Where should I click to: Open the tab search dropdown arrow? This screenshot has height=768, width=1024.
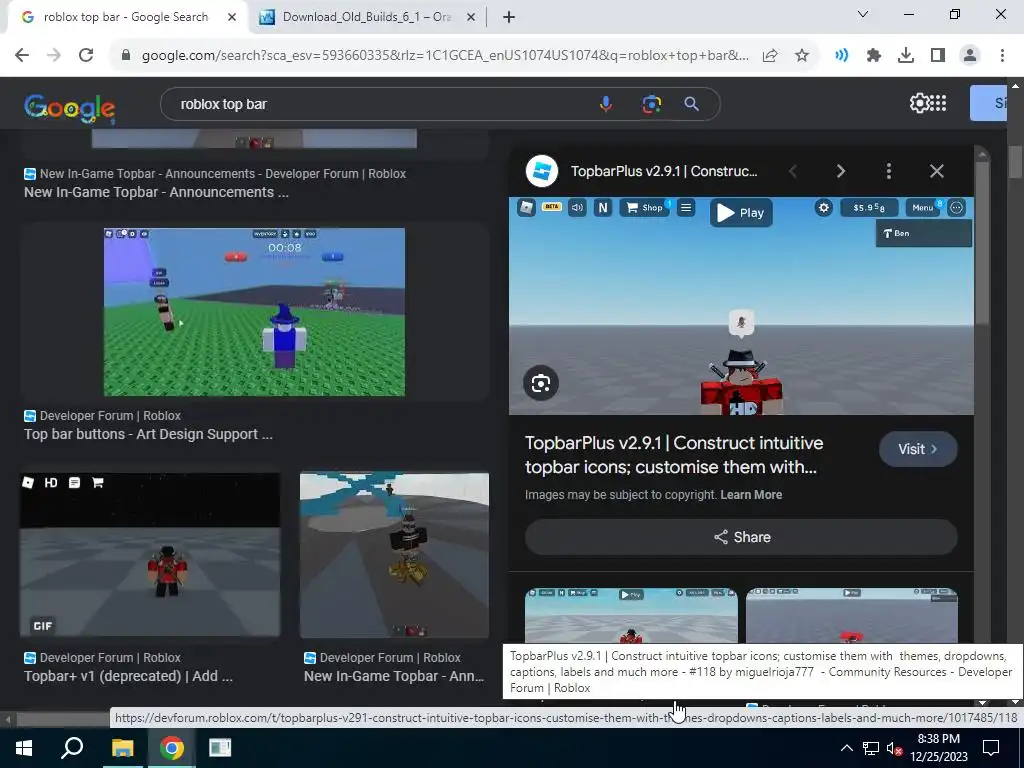coord(863,16)
